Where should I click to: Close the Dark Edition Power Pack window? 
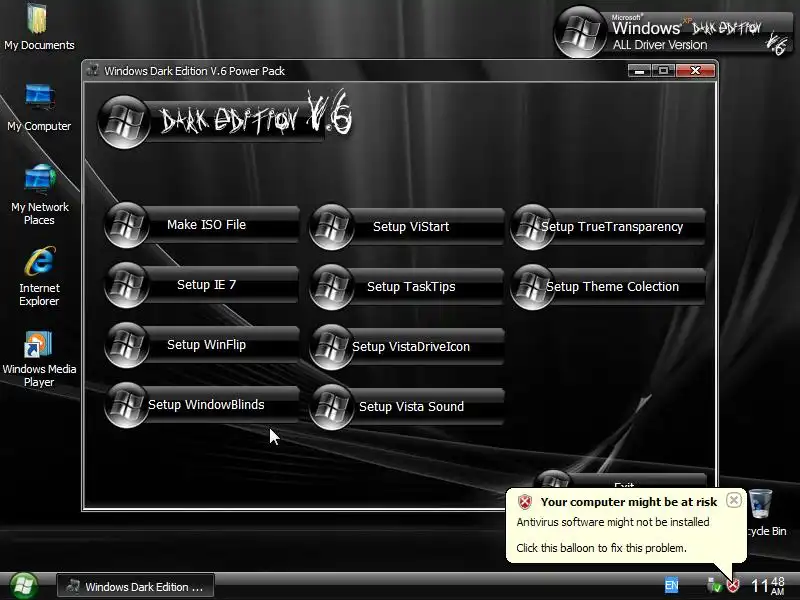(695, 70)
